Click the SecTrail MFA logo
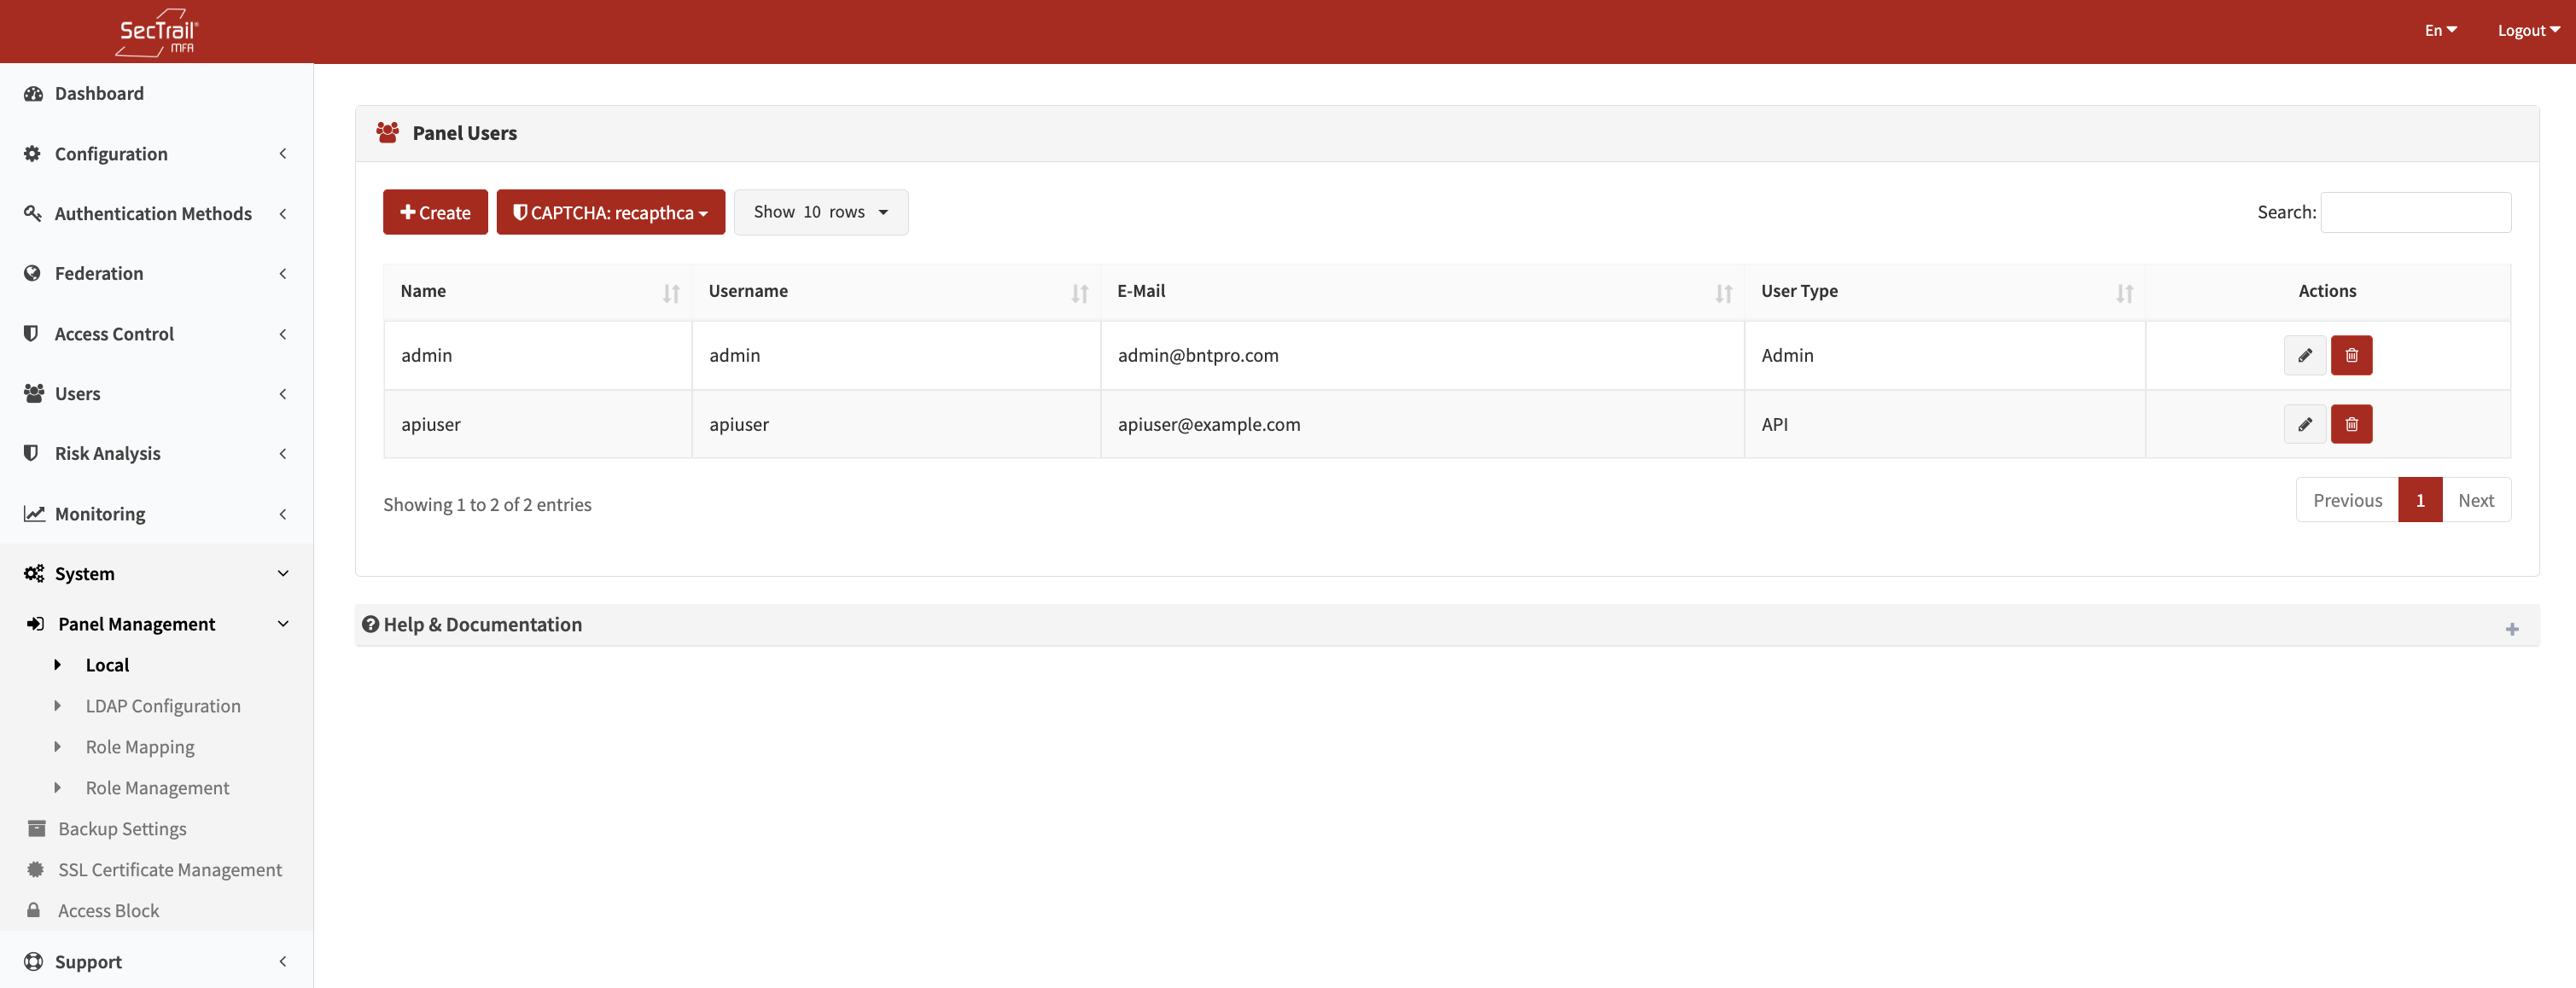2576x988 pixels. (157, 32)
